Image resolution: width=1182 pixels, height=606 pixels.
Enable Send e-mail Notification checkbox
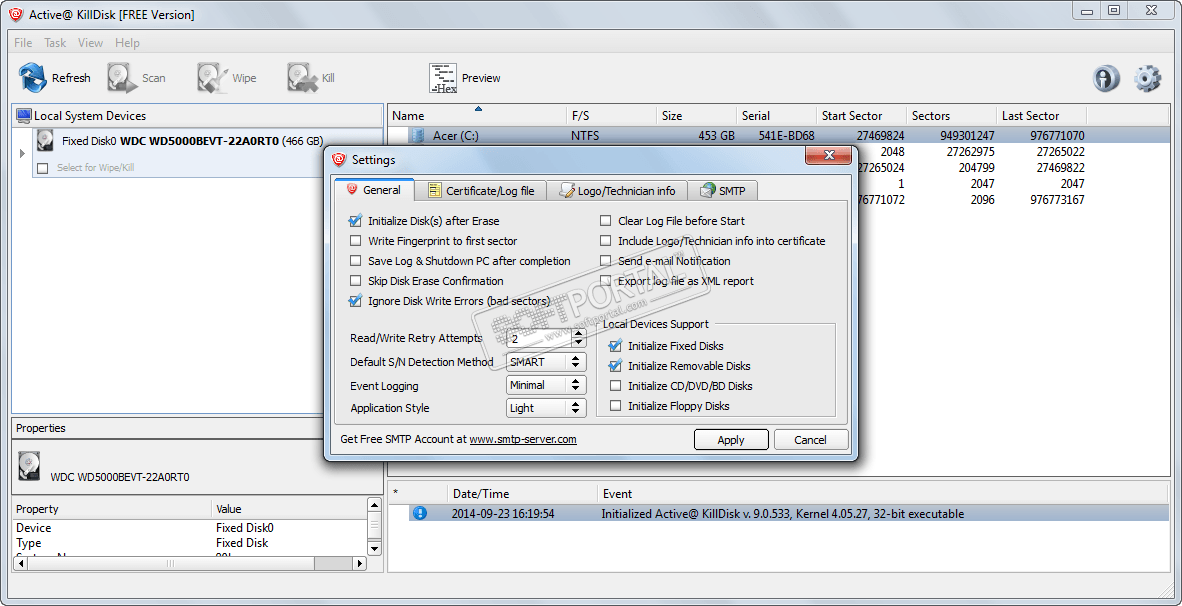pyautogui.click(x=605, y=261)
